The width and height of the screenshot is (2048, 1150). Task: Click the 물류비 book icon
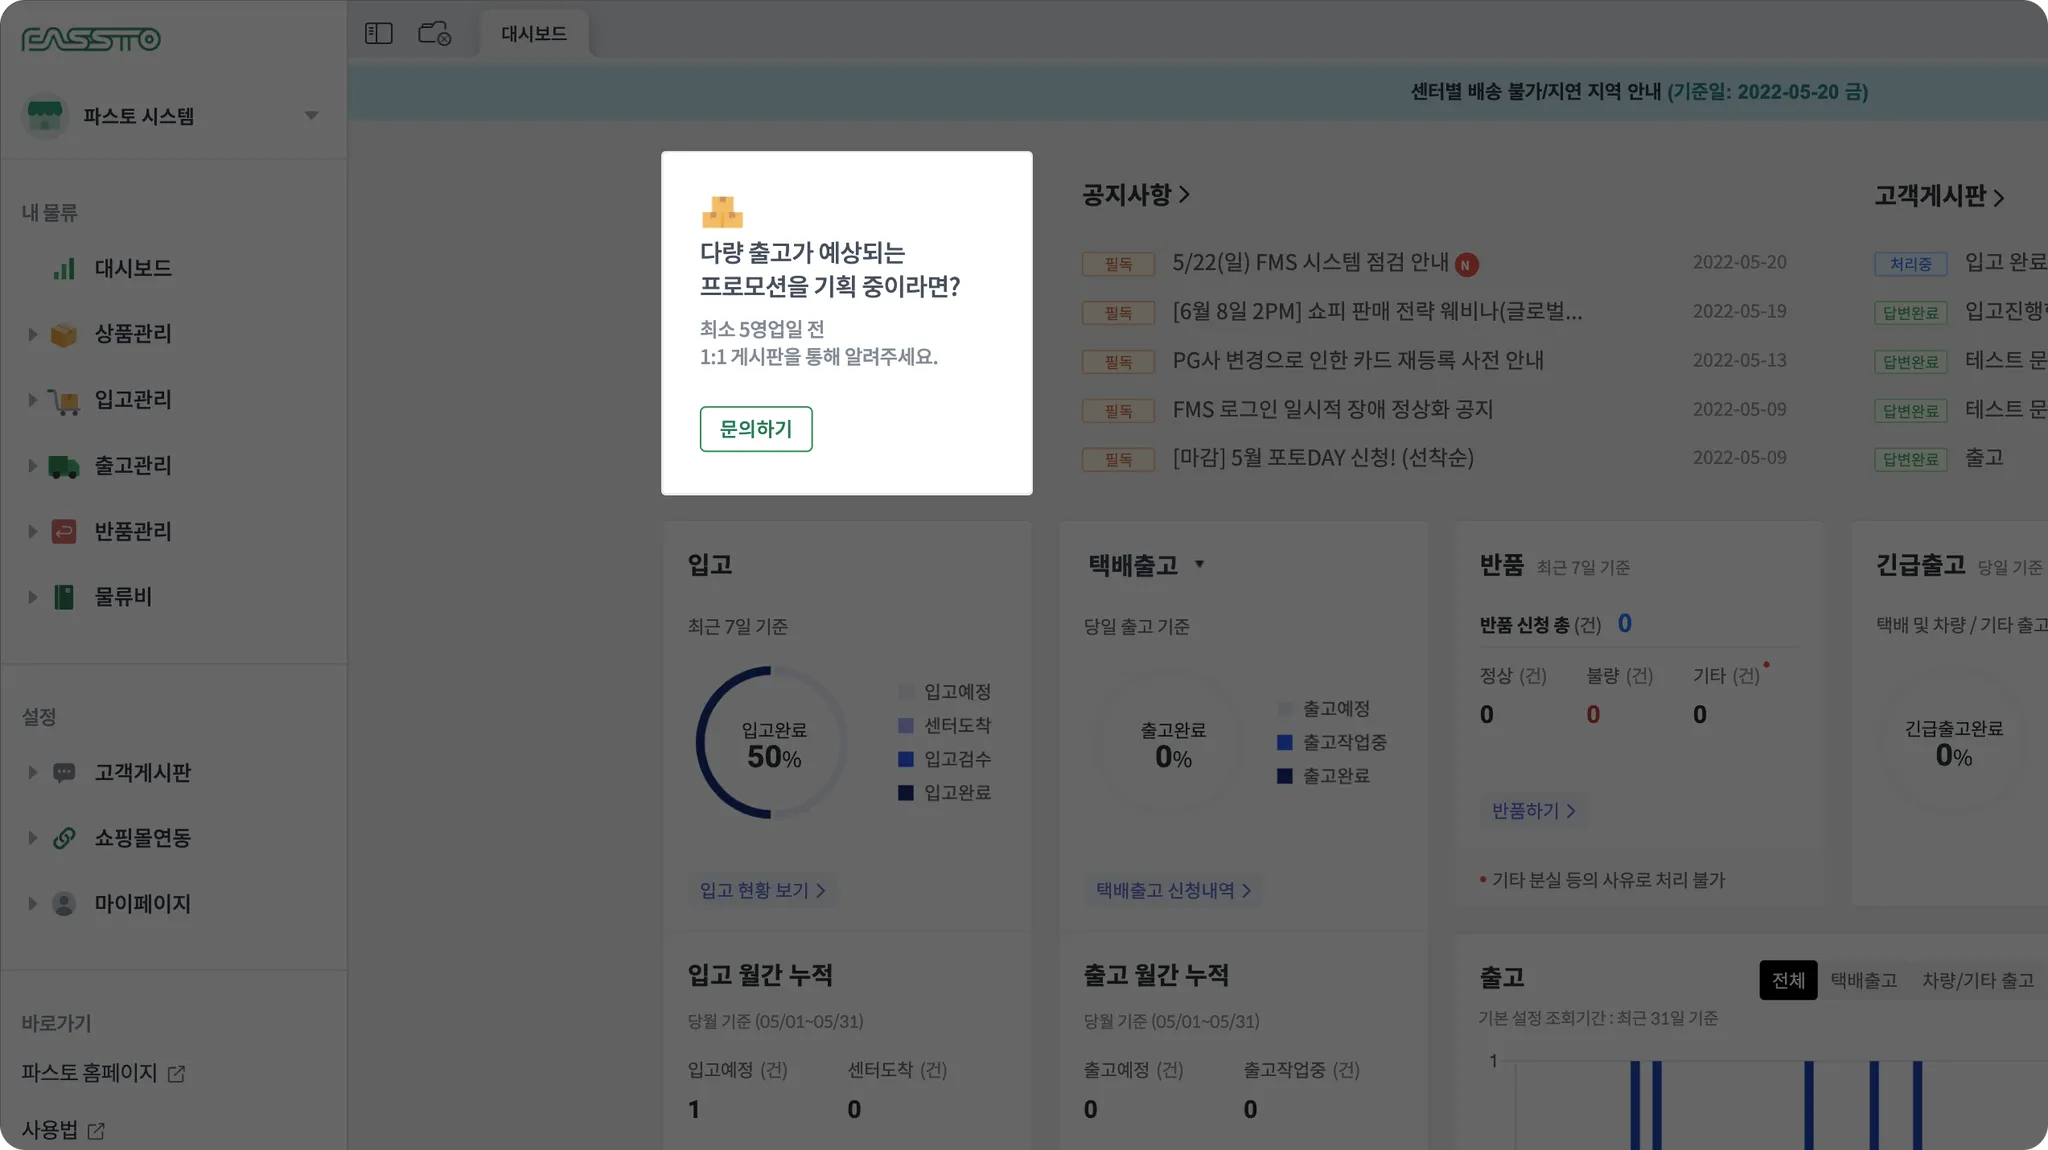coord(64,597)
